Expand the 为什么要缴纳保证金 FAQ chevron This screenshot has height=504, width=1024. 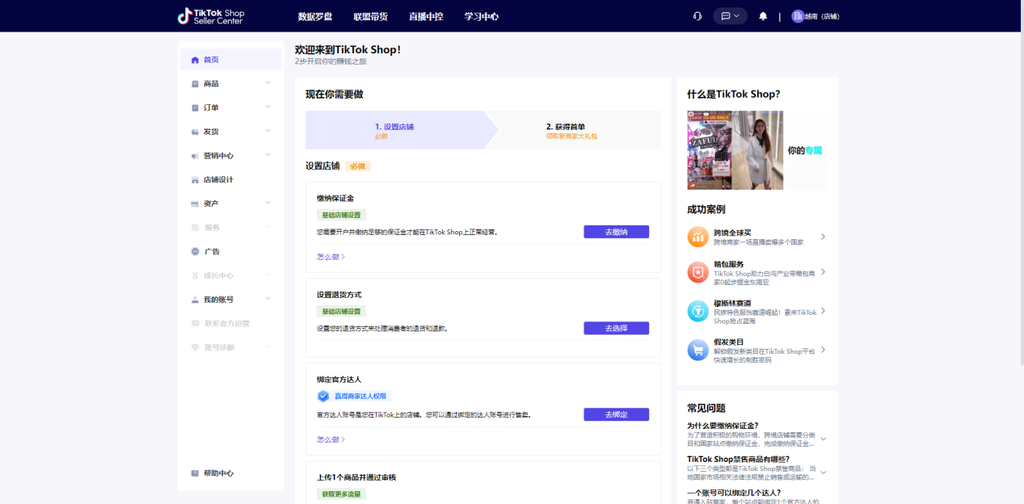[823, 439]
